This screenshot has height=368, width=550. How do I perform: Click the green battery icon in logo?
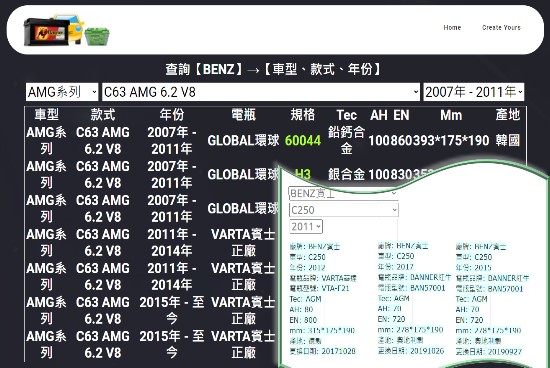click(97, 36)
